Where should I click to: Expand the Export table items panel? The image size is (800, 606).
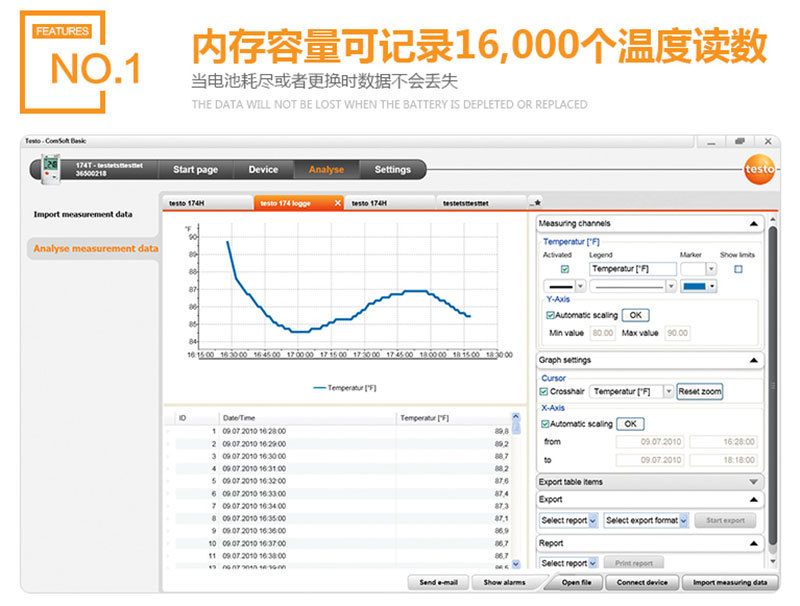click(754, 482)
